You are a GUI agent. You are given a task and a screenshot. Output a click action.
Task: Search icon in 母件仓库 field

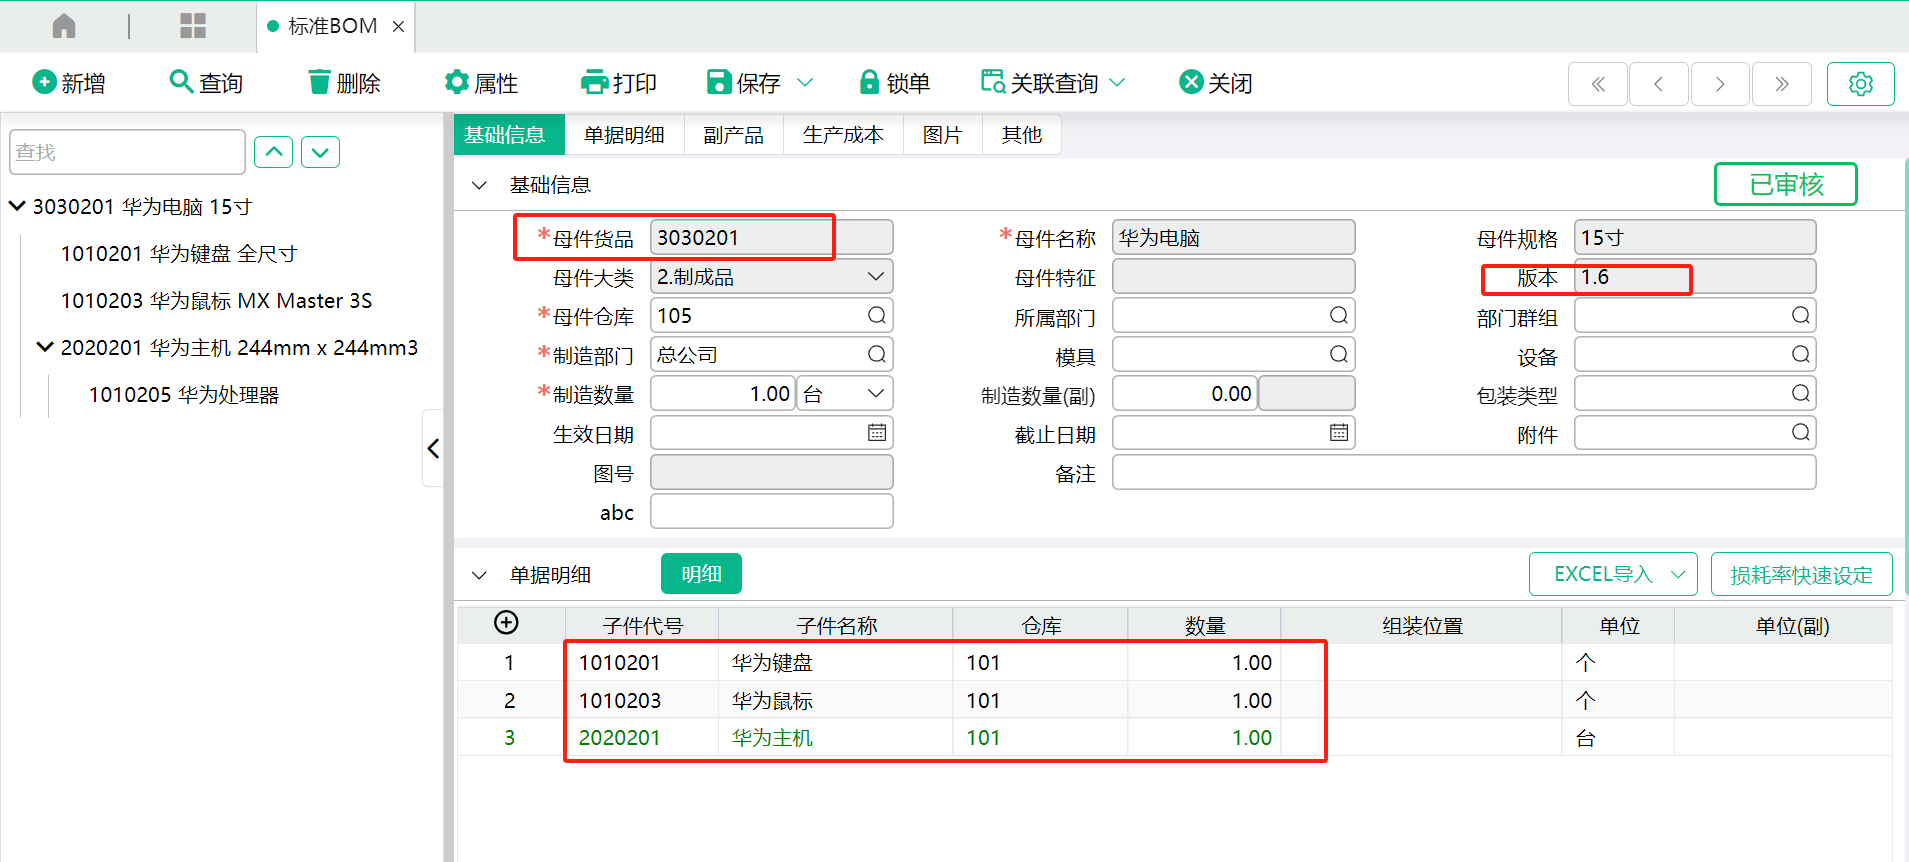(876, 316)
